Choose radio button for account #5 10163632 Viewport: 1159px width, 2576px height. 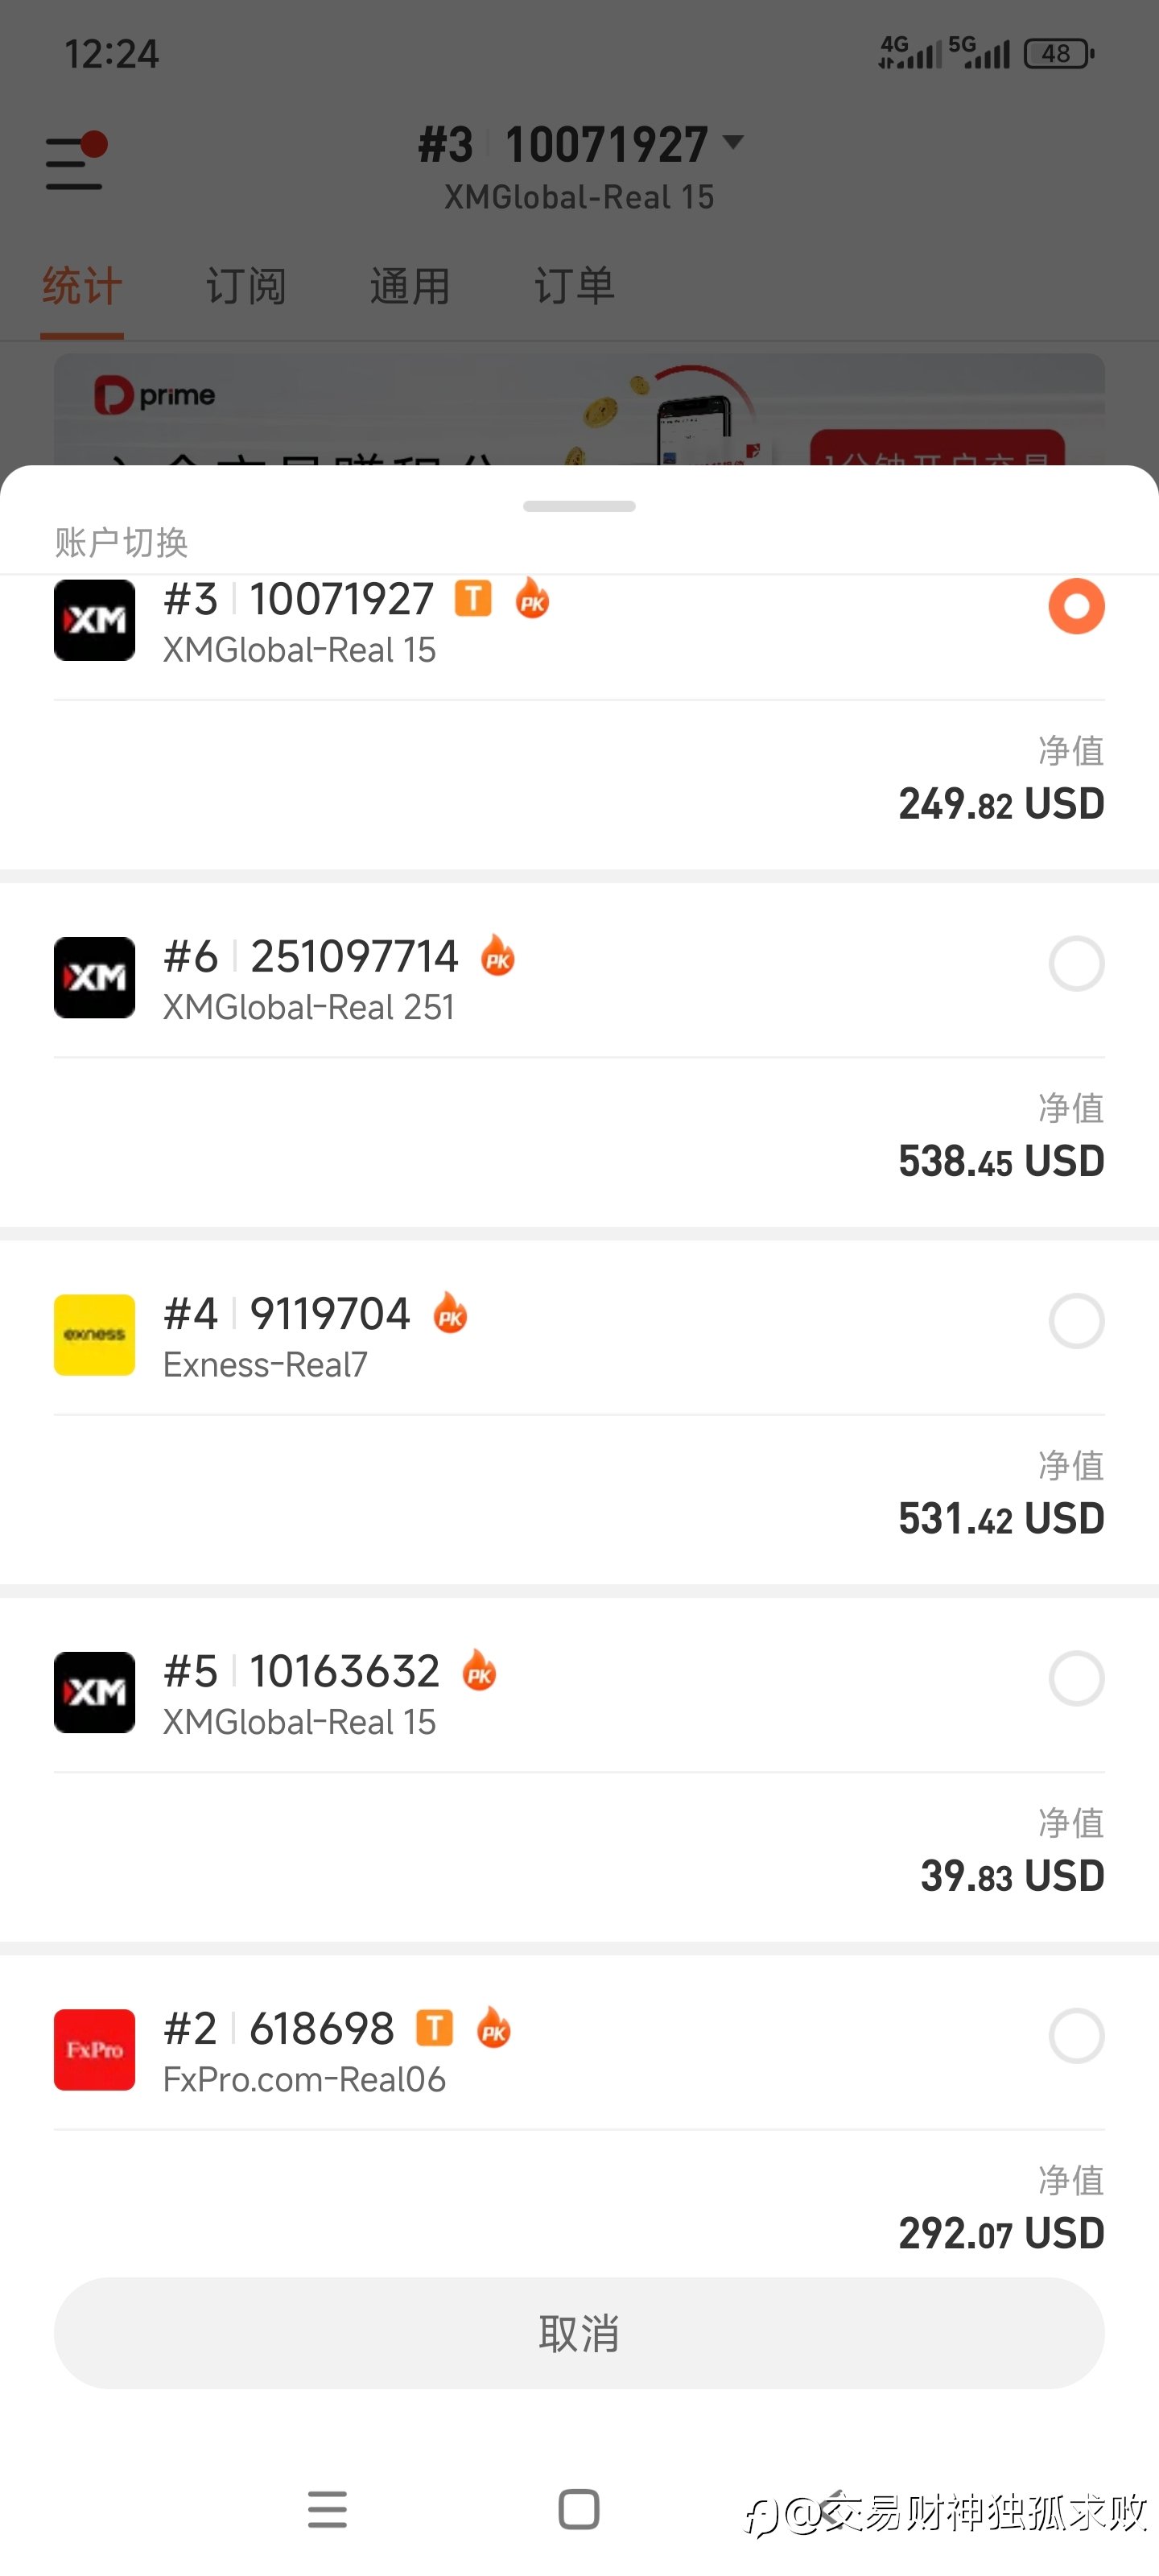point(1076,1678)
